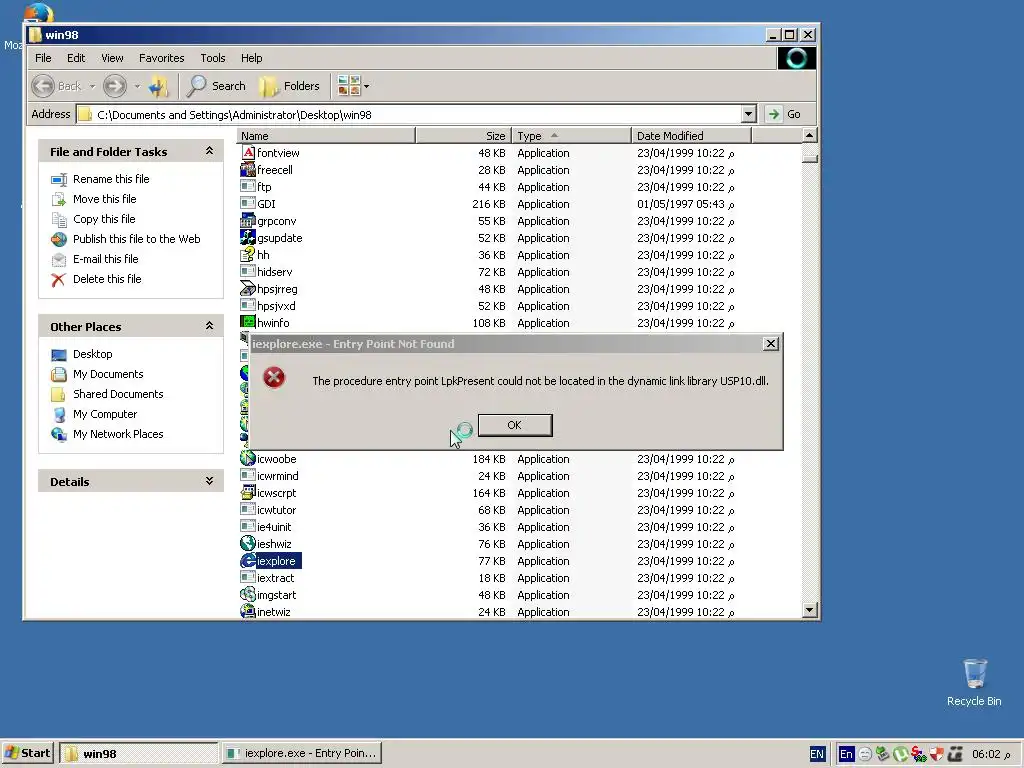Open the Edit menu
The height and width of the screenshot is (768, 1024).
click(76, 58)
